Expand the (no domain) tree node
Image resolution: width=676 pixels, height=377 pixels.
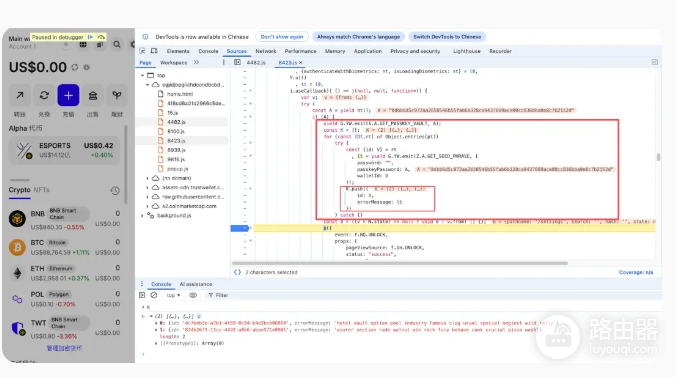pyautogui.click(x=147, y=178)
